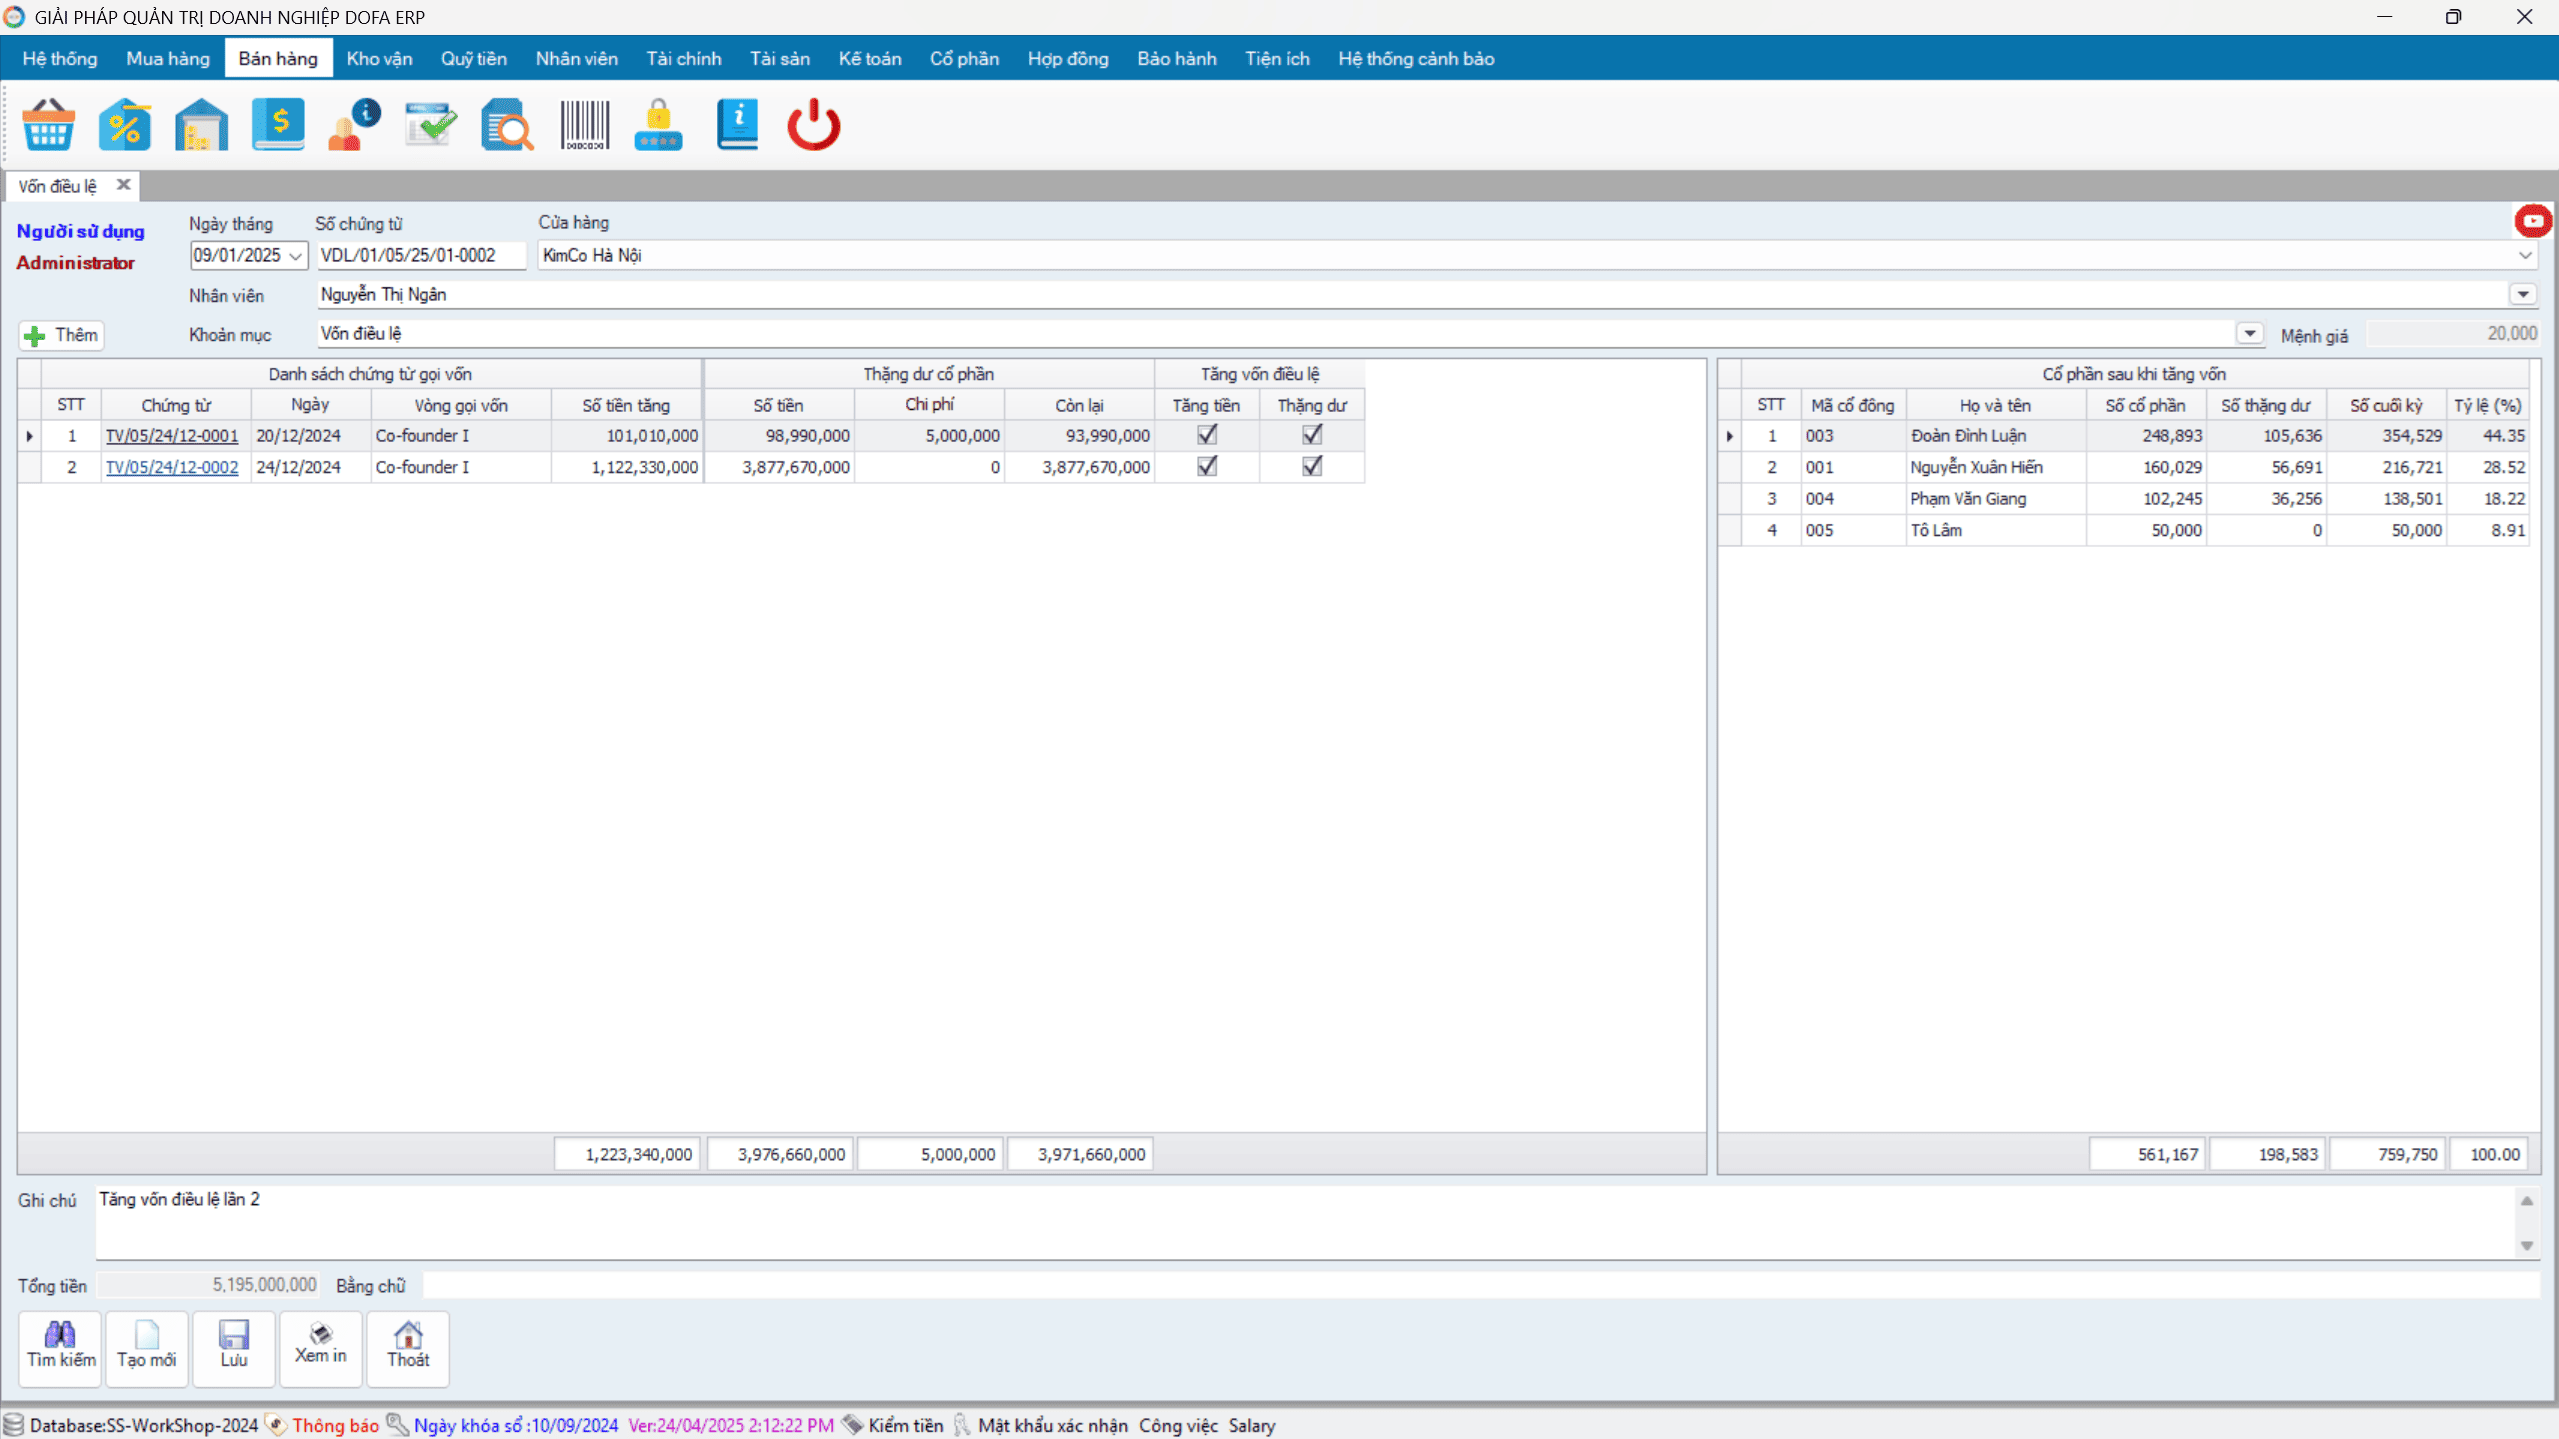This screenshot has width=2559, height=1439.
Task: Open the Bảo hành menu
Action: [x=1177, y=59]
